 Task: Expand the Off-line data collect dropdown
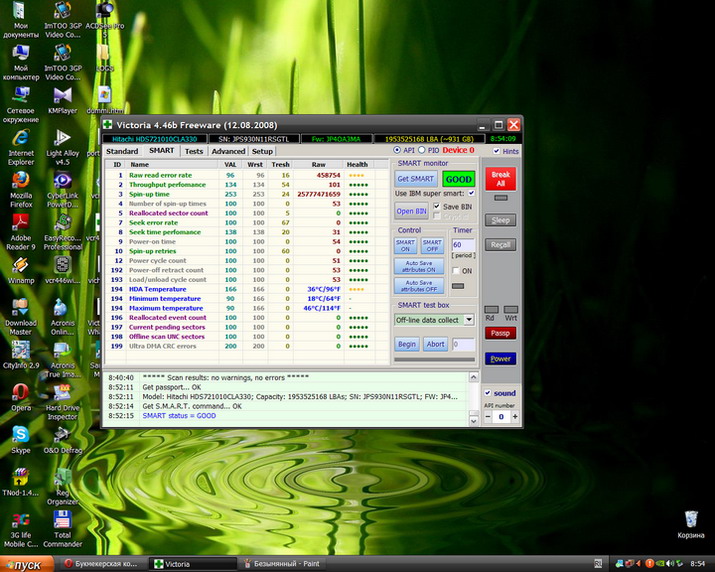469,320
